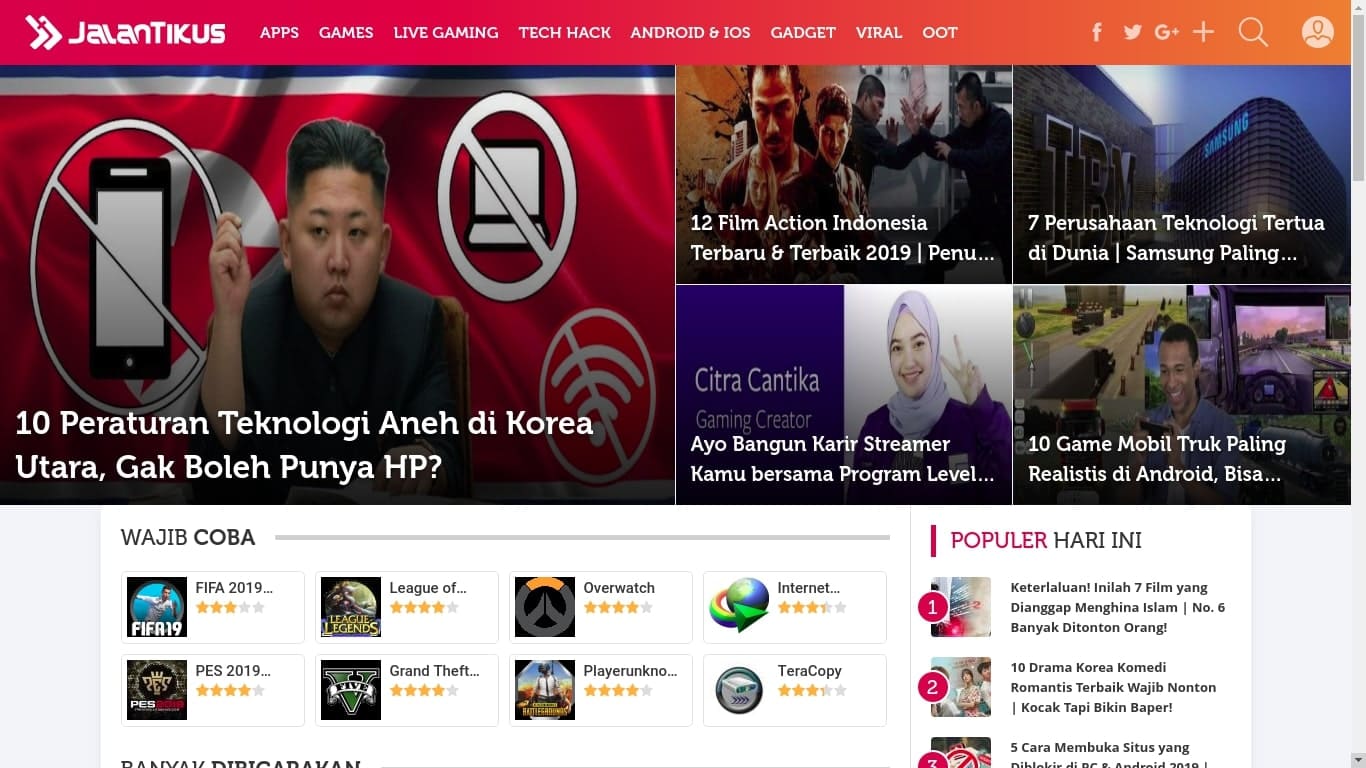
Task: Open the OOT menu
Action: [x=940, y=33]
